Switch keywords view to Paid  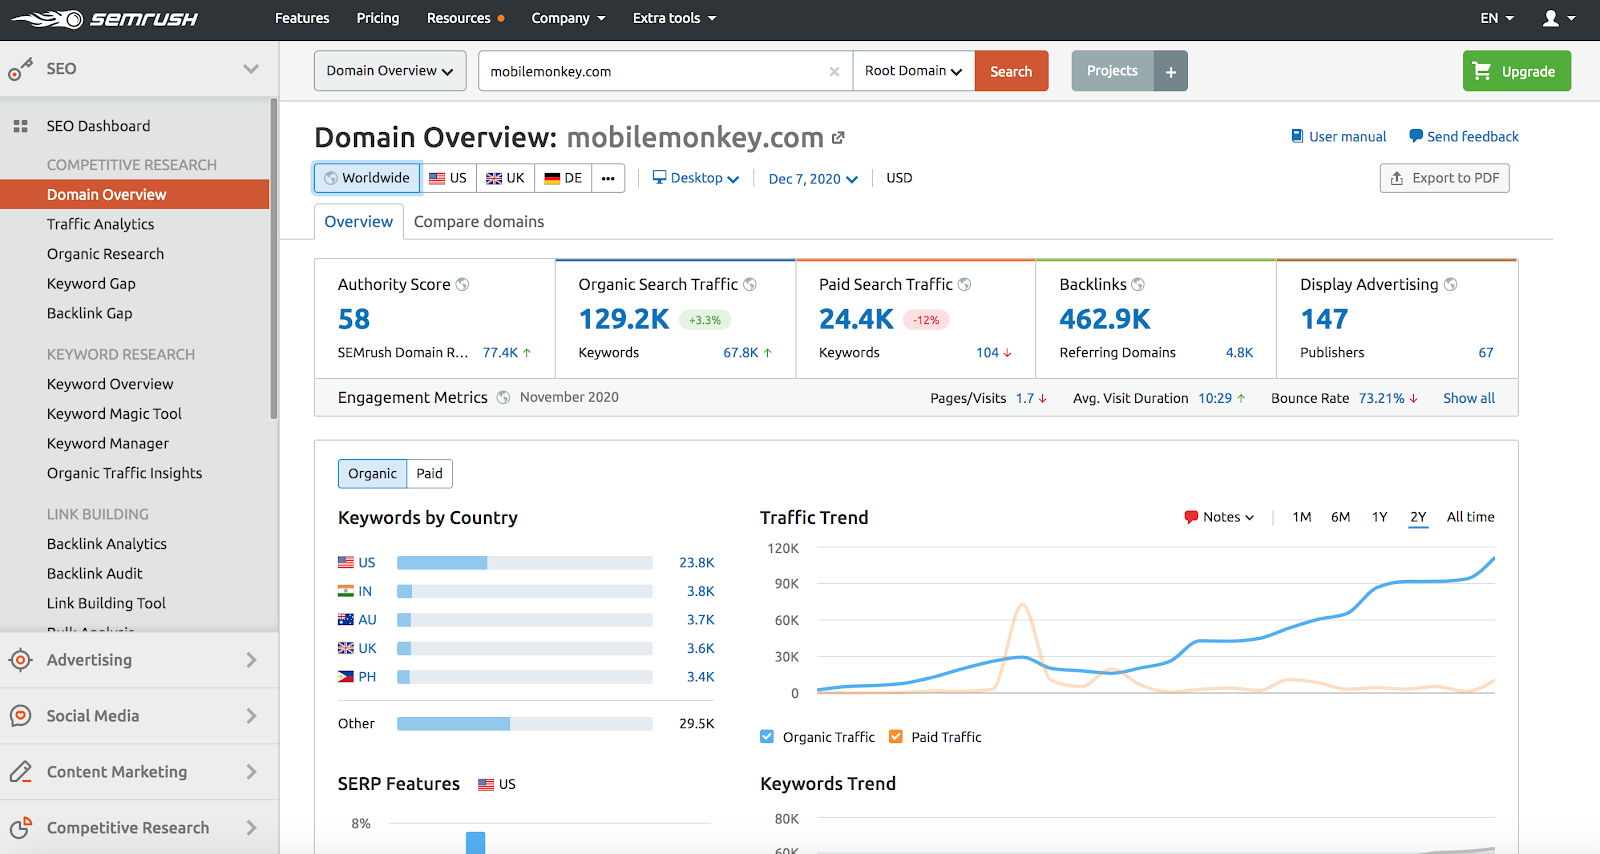430,474
